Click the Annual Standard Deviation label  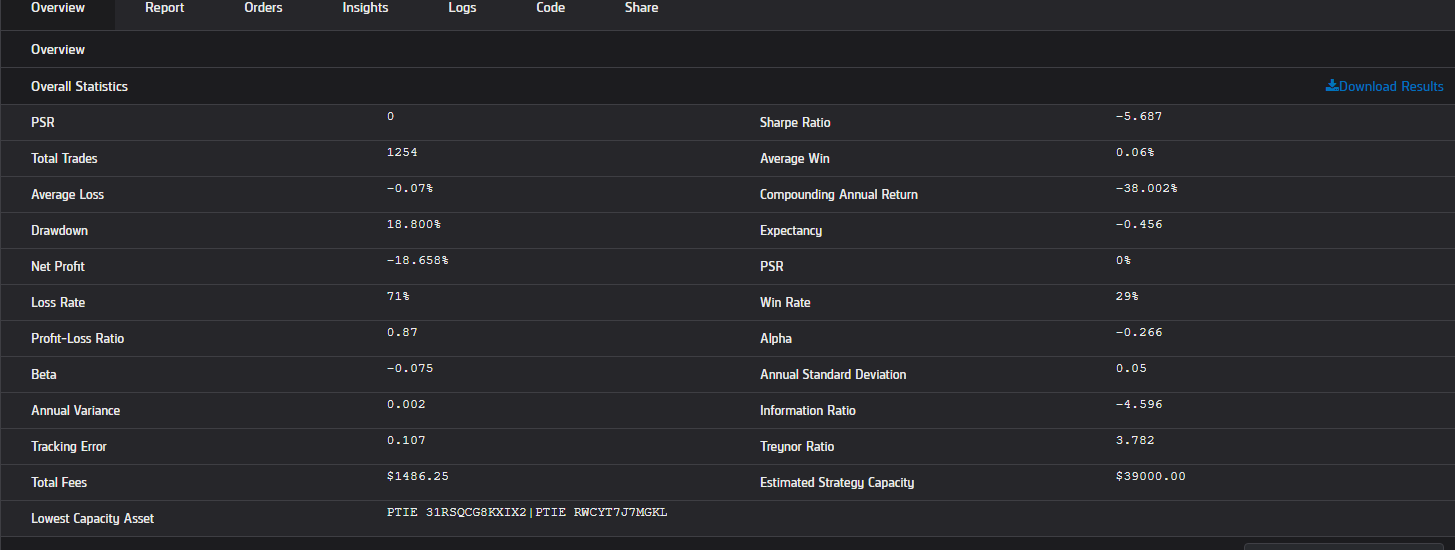(833, 375)
